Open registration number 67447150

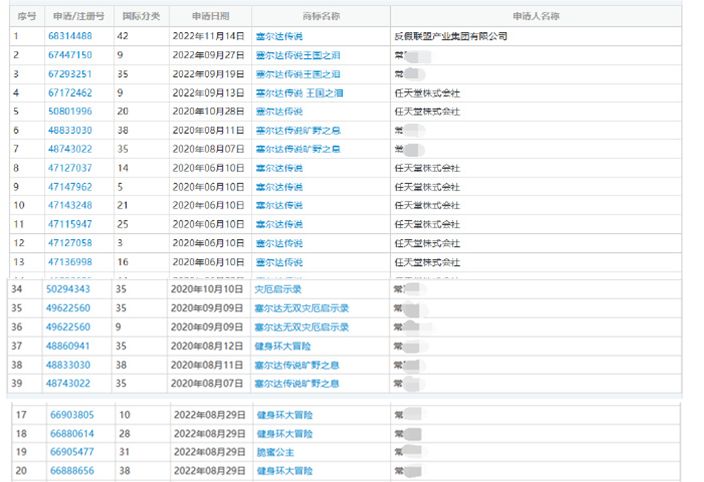(70, 55)
